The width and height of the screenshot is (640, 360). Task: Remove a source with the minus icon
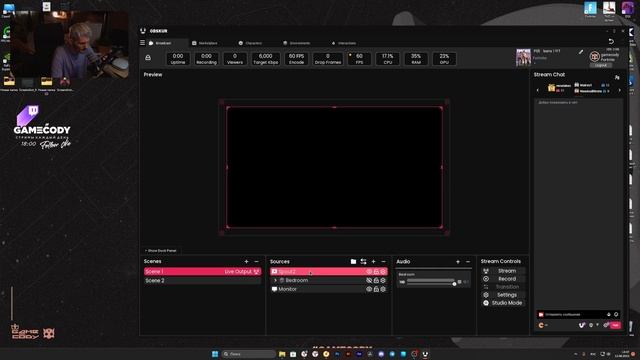(383, 262)
